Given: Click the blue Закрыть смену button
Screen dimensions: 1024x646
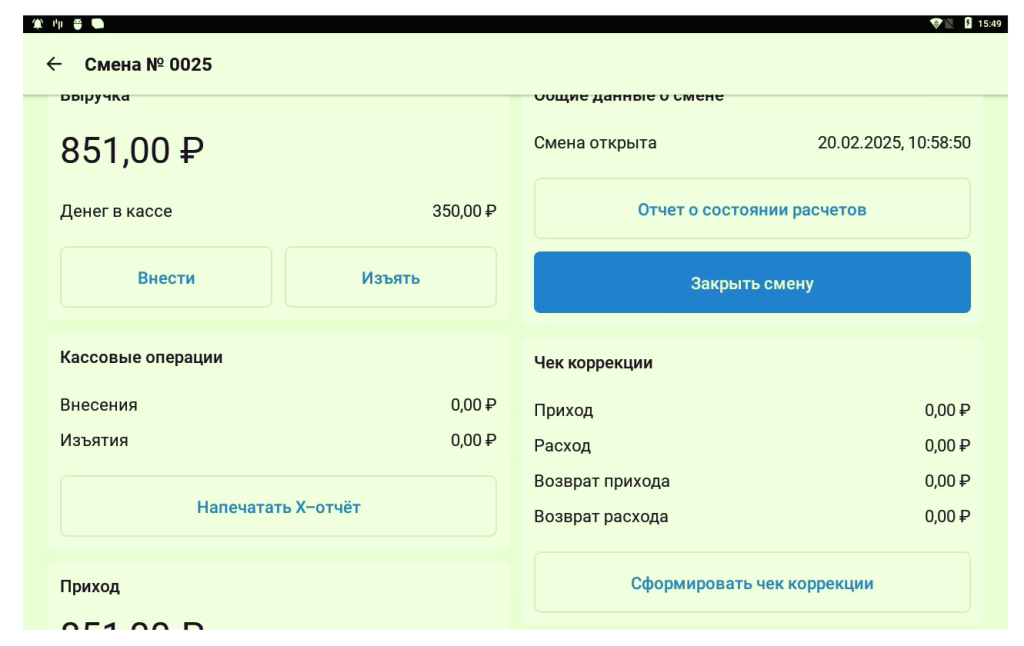Looking at the screenshot, I should (x=752, y=283).
